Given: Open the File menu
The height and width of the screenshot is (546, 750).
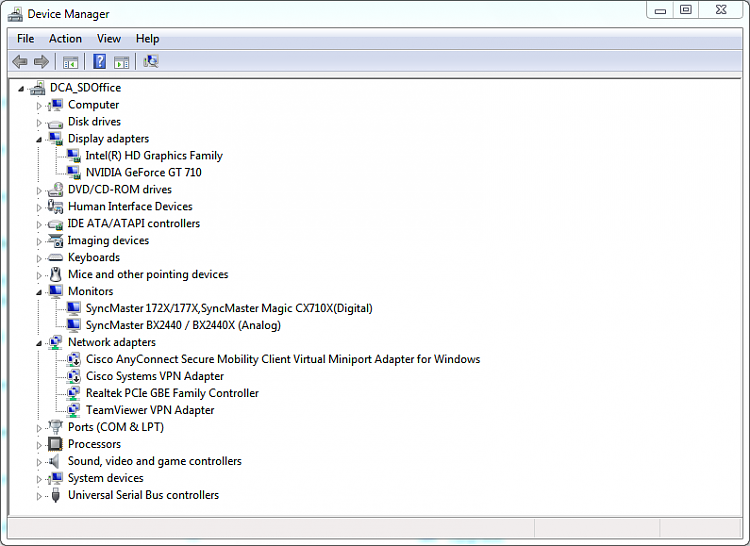Looking at the screenshot, I should pyautogui.click(x=25, y=39).
